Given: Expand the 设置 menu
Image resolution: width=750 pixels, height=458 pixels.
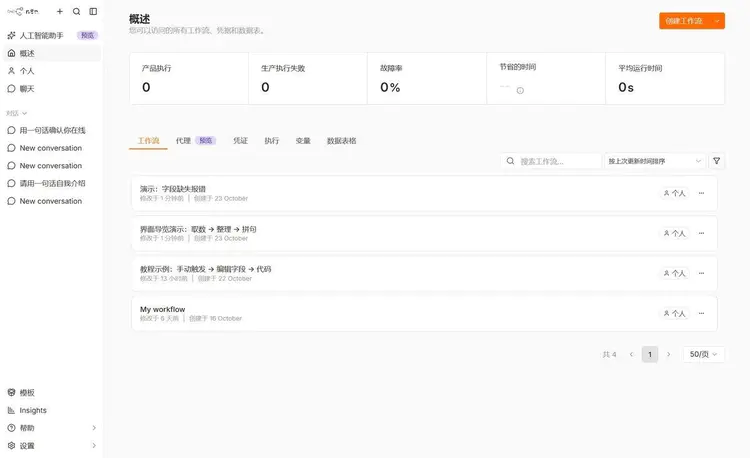Looking at the screenshot, I should click(52, 446).
